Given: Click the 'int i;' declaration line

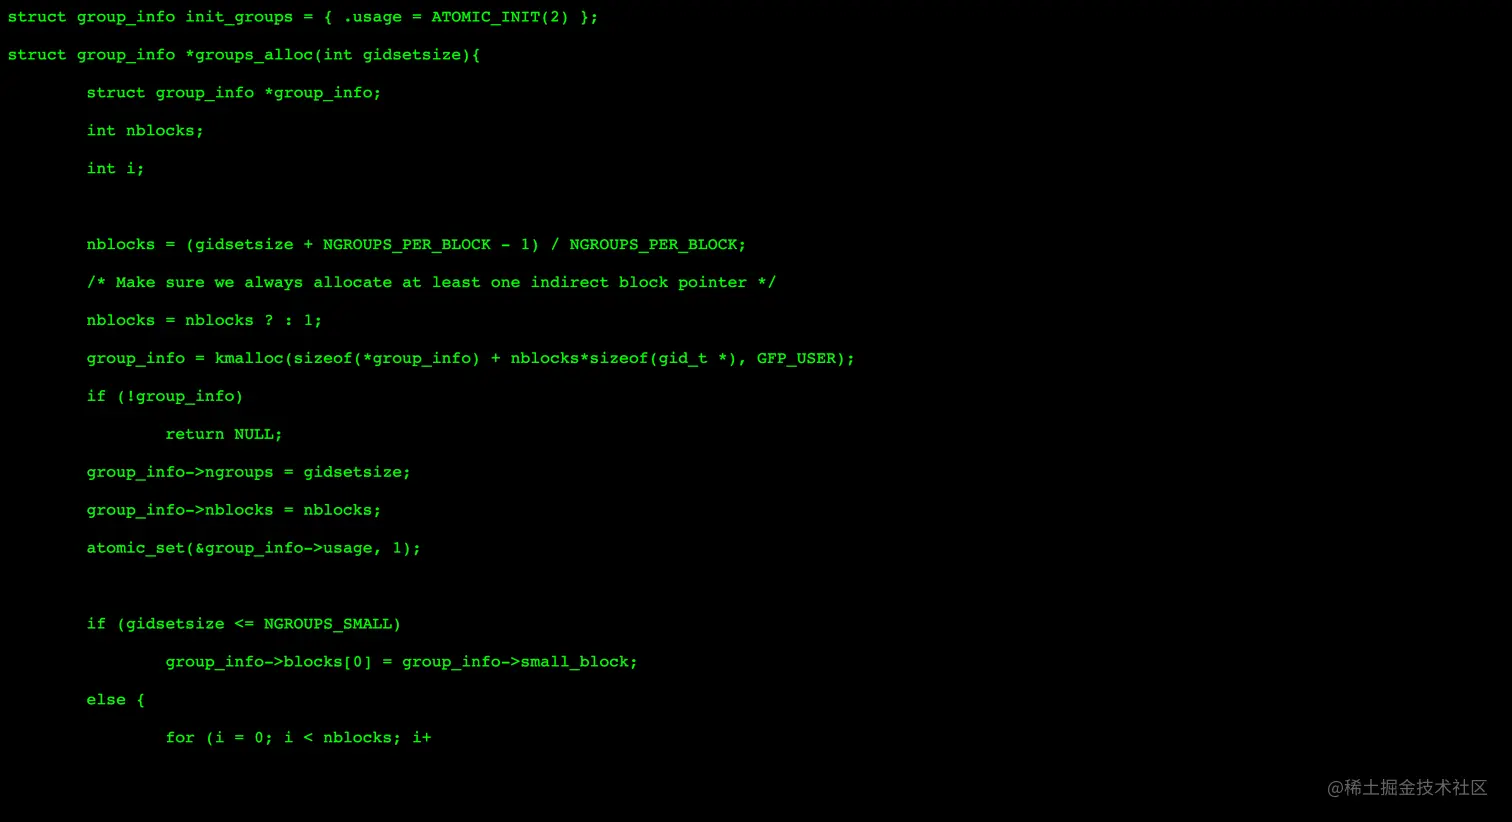Looking at the screenshot, I should pos(115,169).
